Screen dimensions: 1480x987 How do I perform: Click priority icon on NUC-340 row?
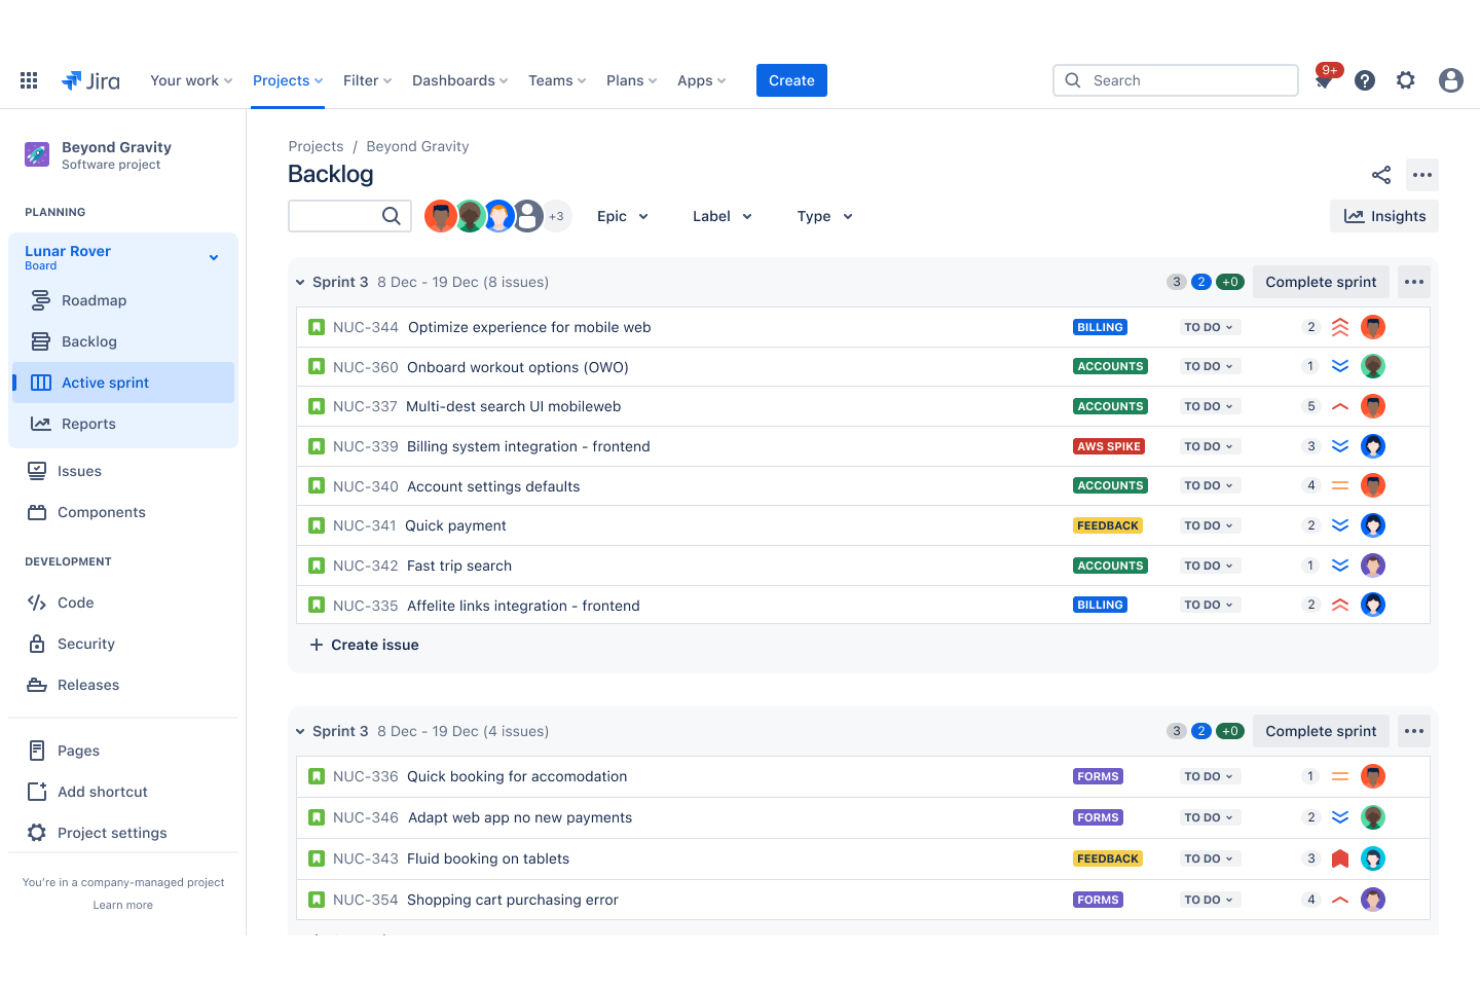click(1340, 486)
